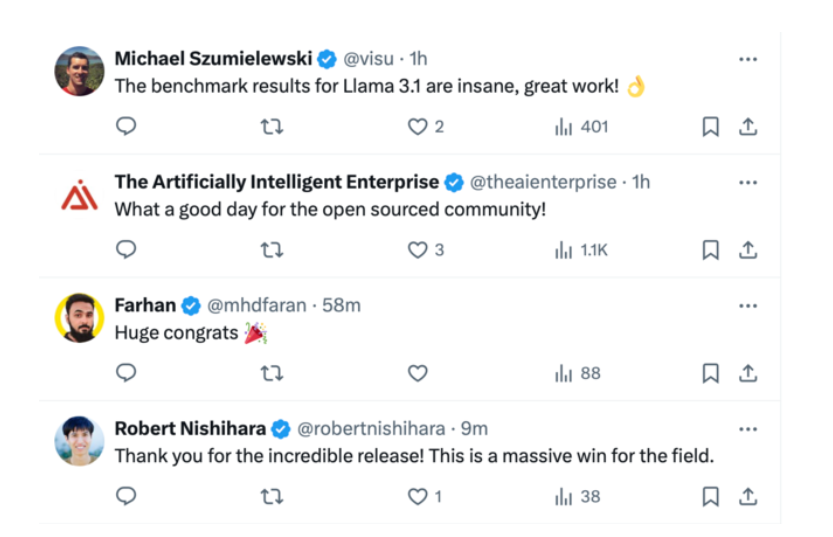Click Farhan's profile avatar
Image resolution: width=833 pixels, height=537 pixels.
tap(79, 318)
